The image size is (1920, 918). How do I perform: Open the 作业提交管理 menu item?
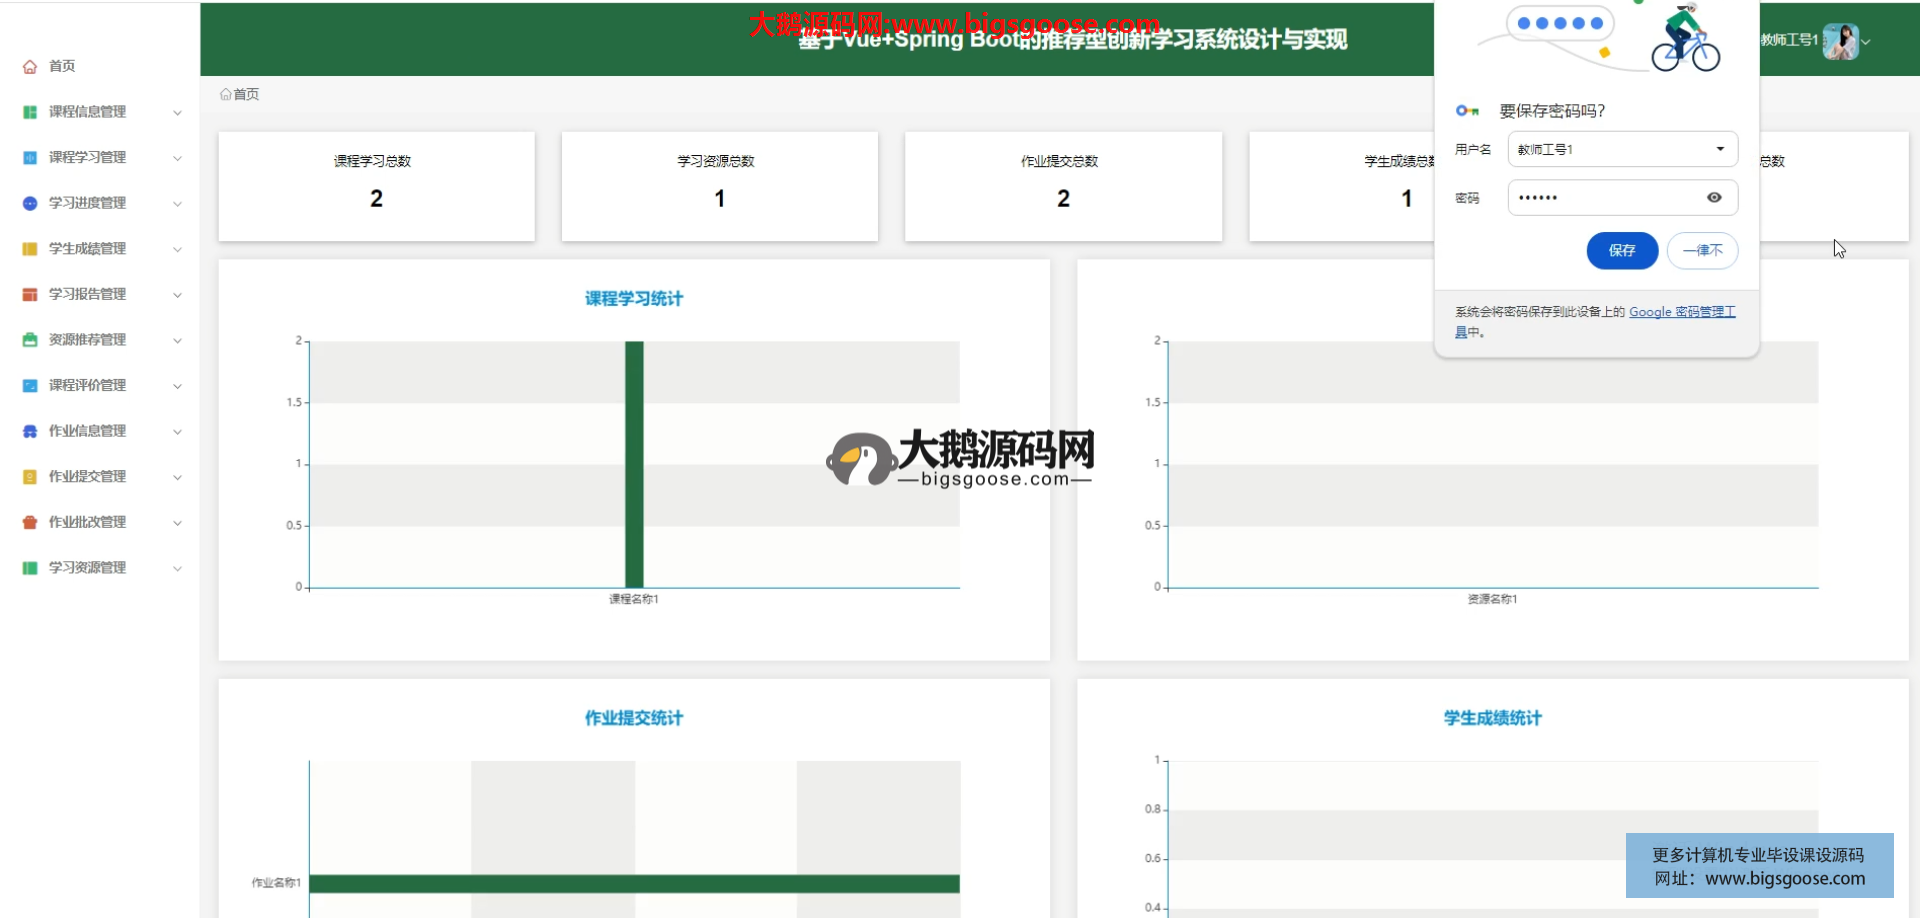(87, 477)
